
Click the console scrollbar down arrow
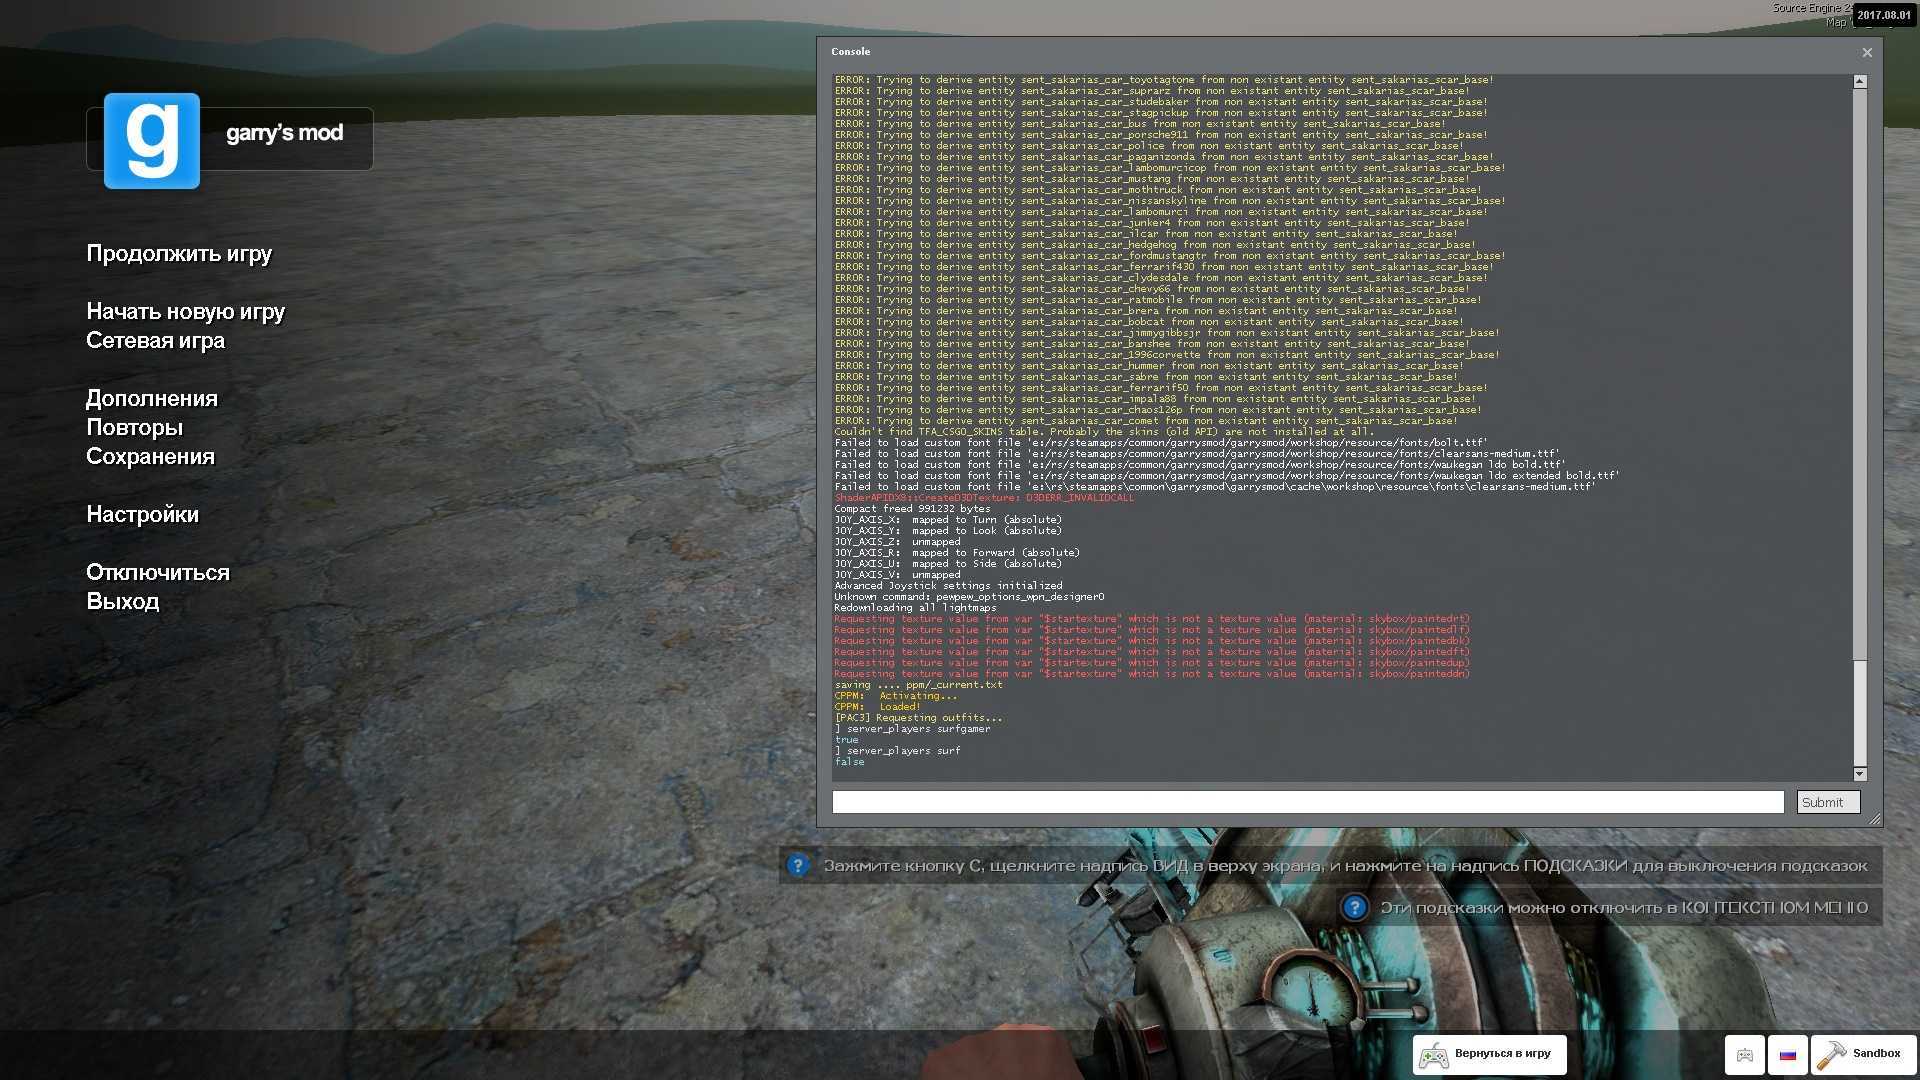tap(1859, 774)
